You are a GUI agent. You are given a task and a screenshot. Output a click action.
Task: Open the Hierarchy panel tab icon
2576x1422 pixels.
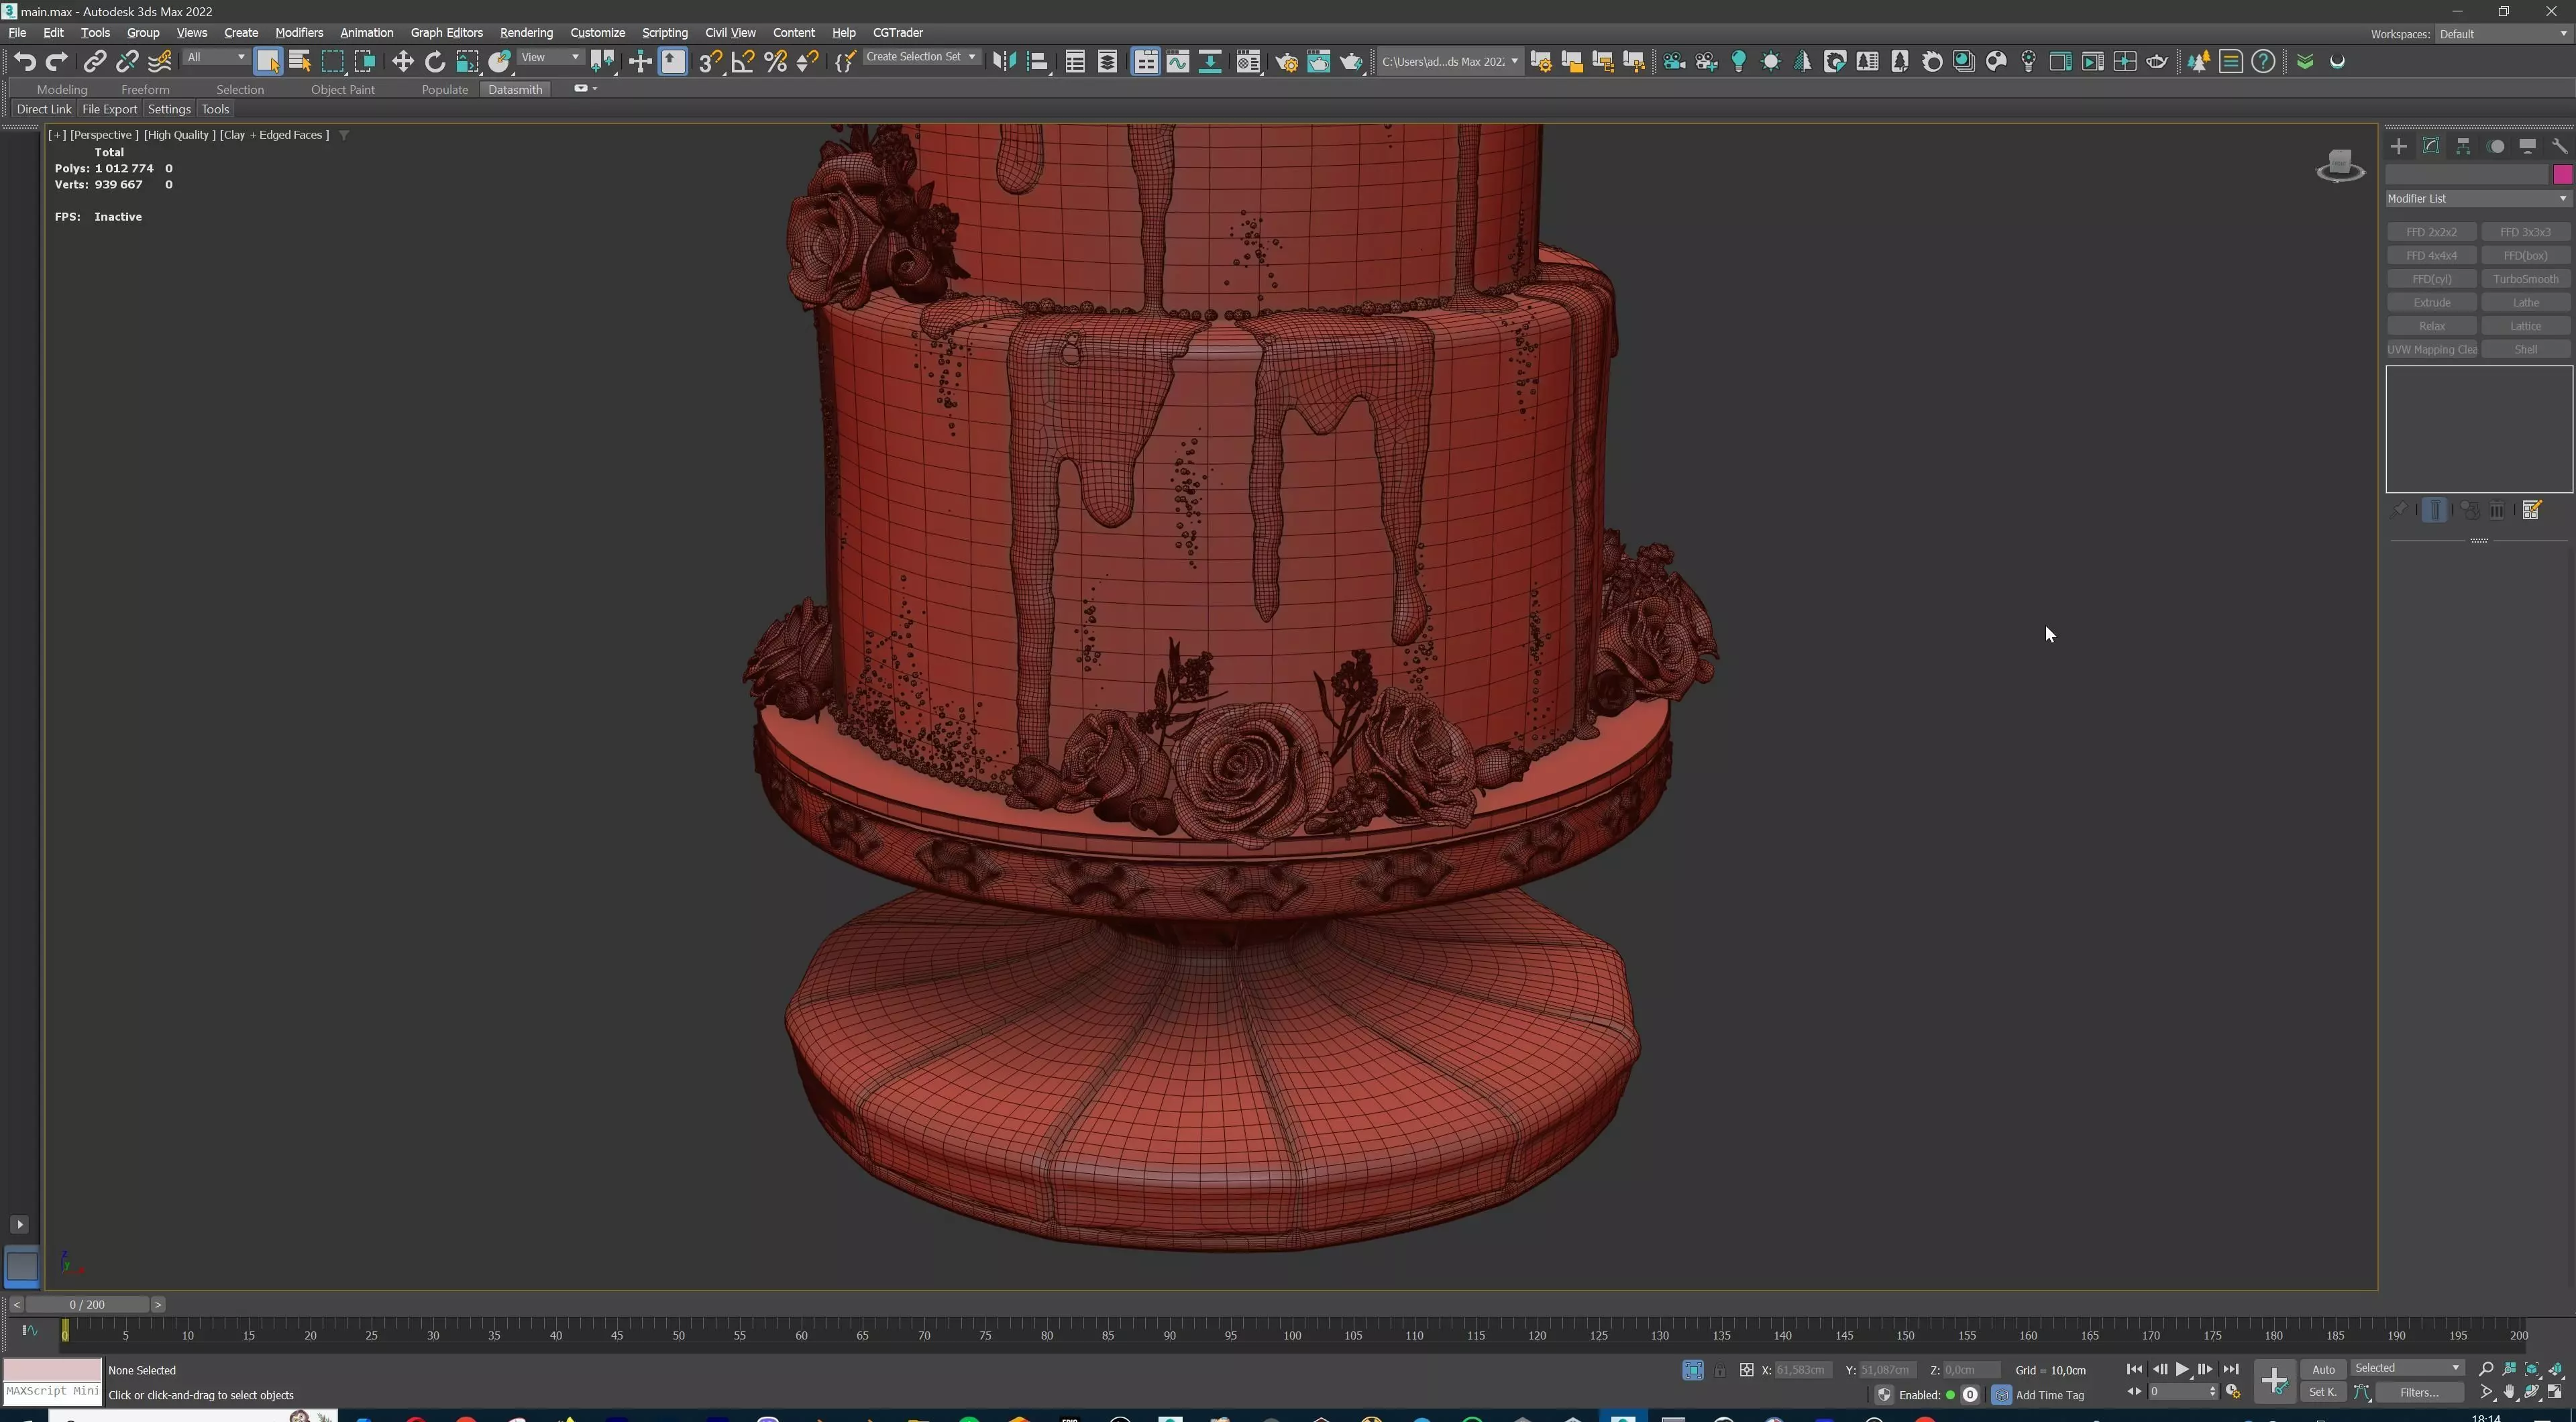2463,146
